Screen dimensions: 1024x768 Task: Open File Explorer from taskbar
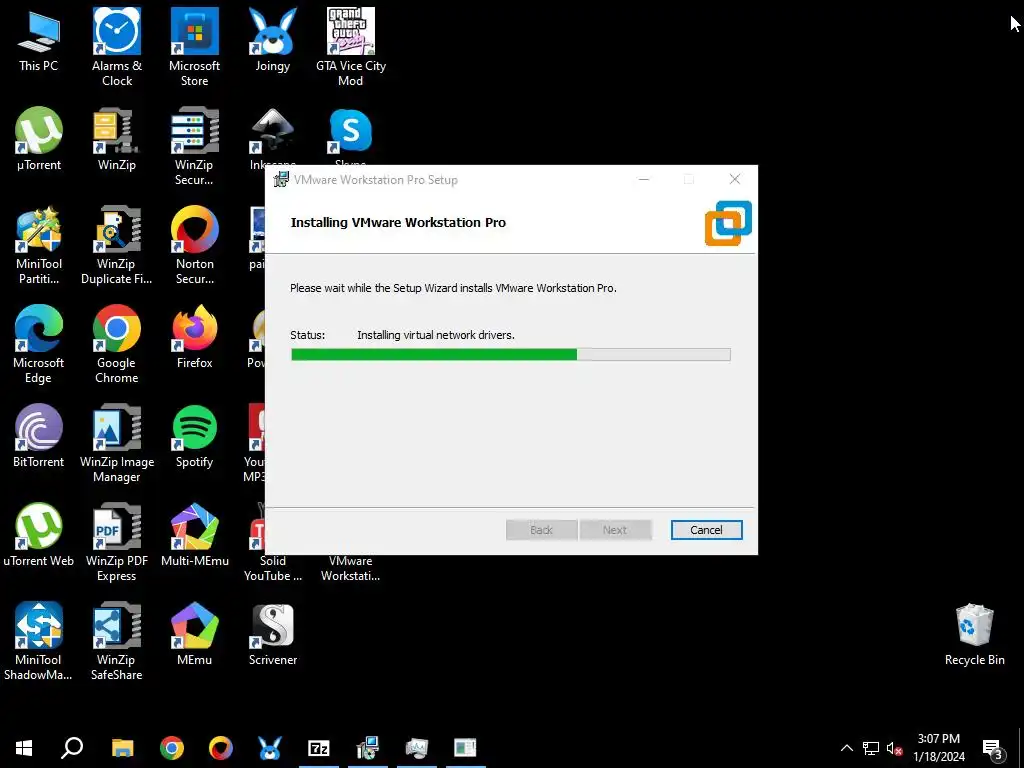[122, 748]
